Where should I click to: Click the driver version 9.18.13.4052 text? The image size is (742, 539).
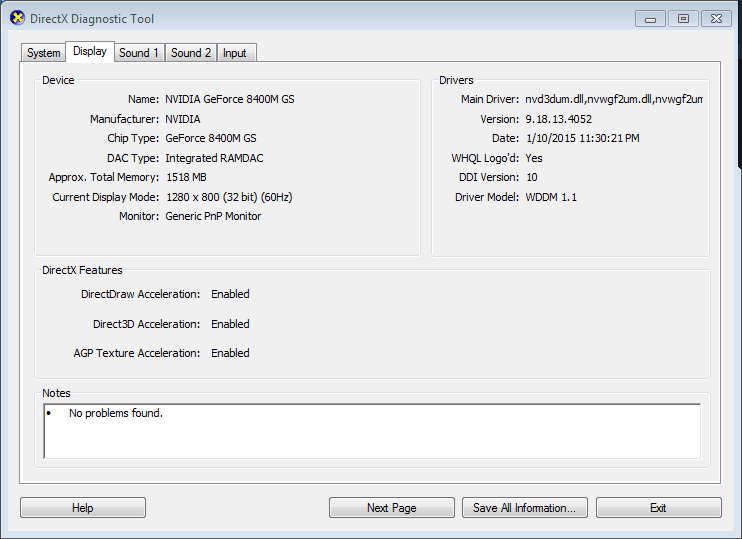565,119
